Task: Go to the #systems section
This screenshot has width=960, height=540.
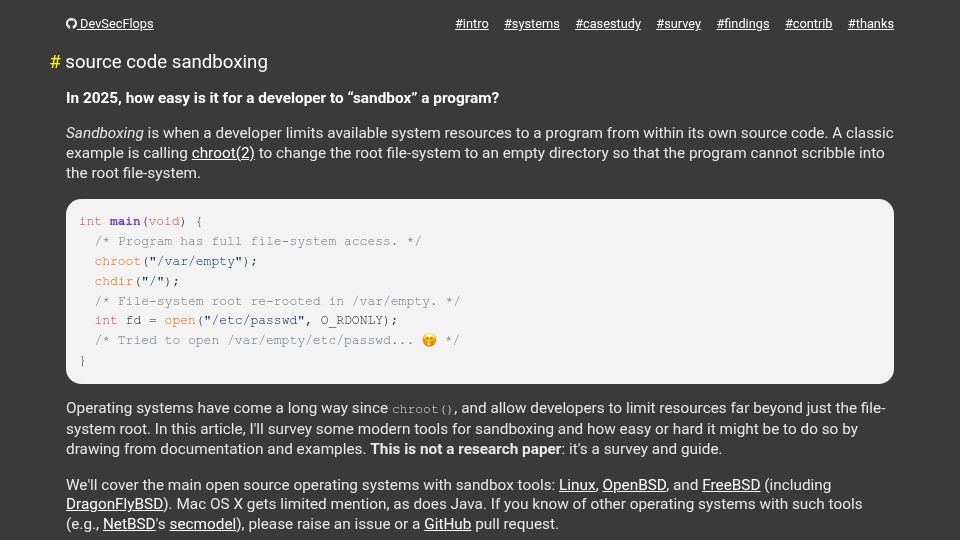Action: [x=531, y=24]
